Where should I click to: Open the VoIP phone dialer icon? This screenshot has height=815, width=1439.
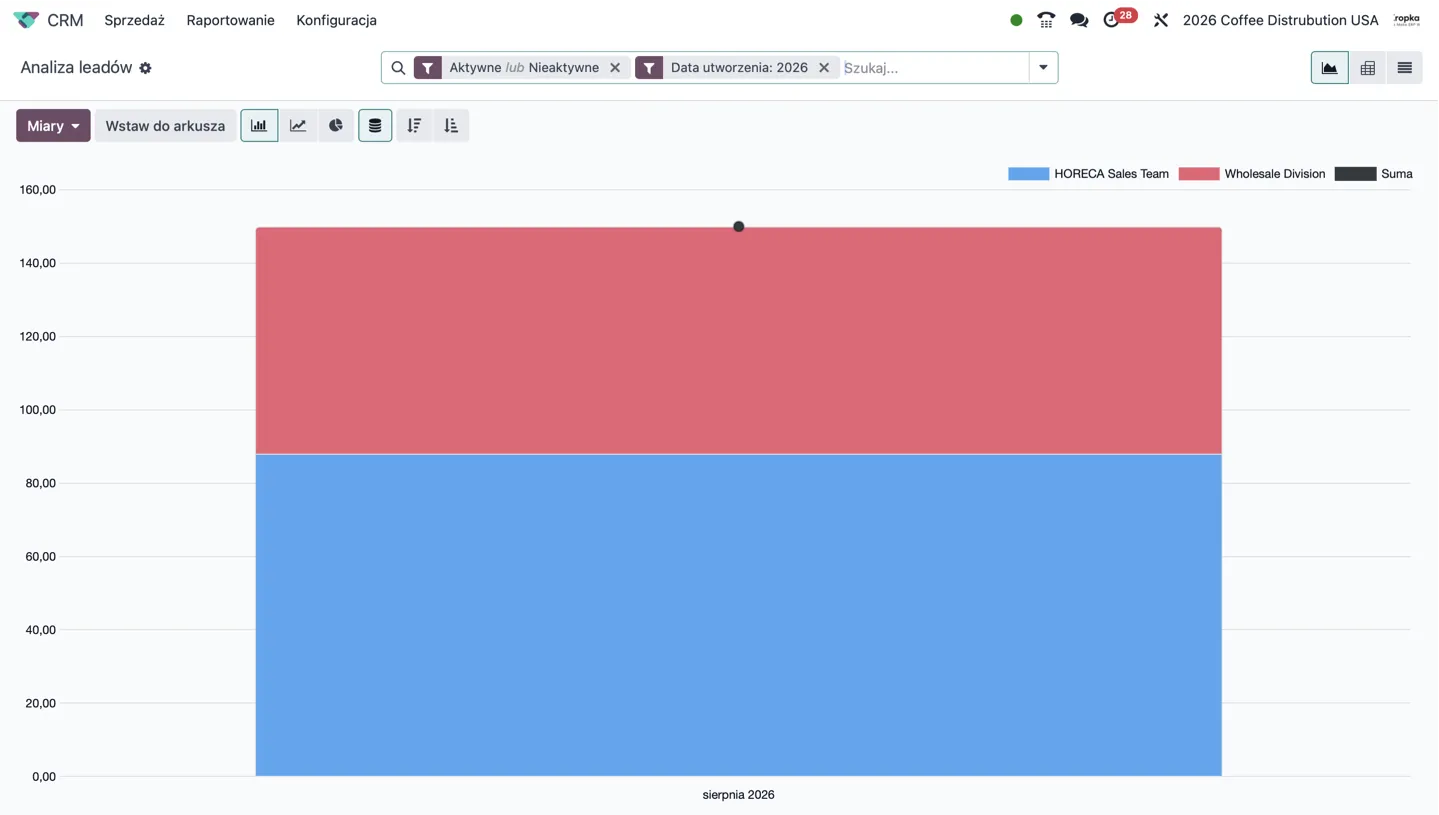click(1046, 20)
